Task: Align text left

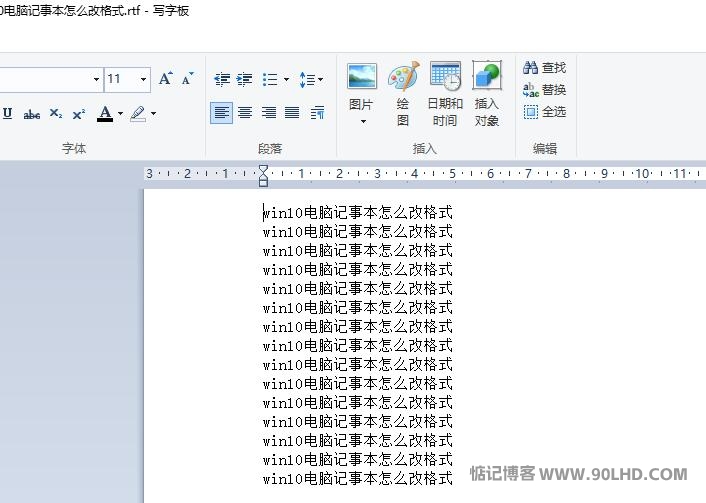Action: 222,113
